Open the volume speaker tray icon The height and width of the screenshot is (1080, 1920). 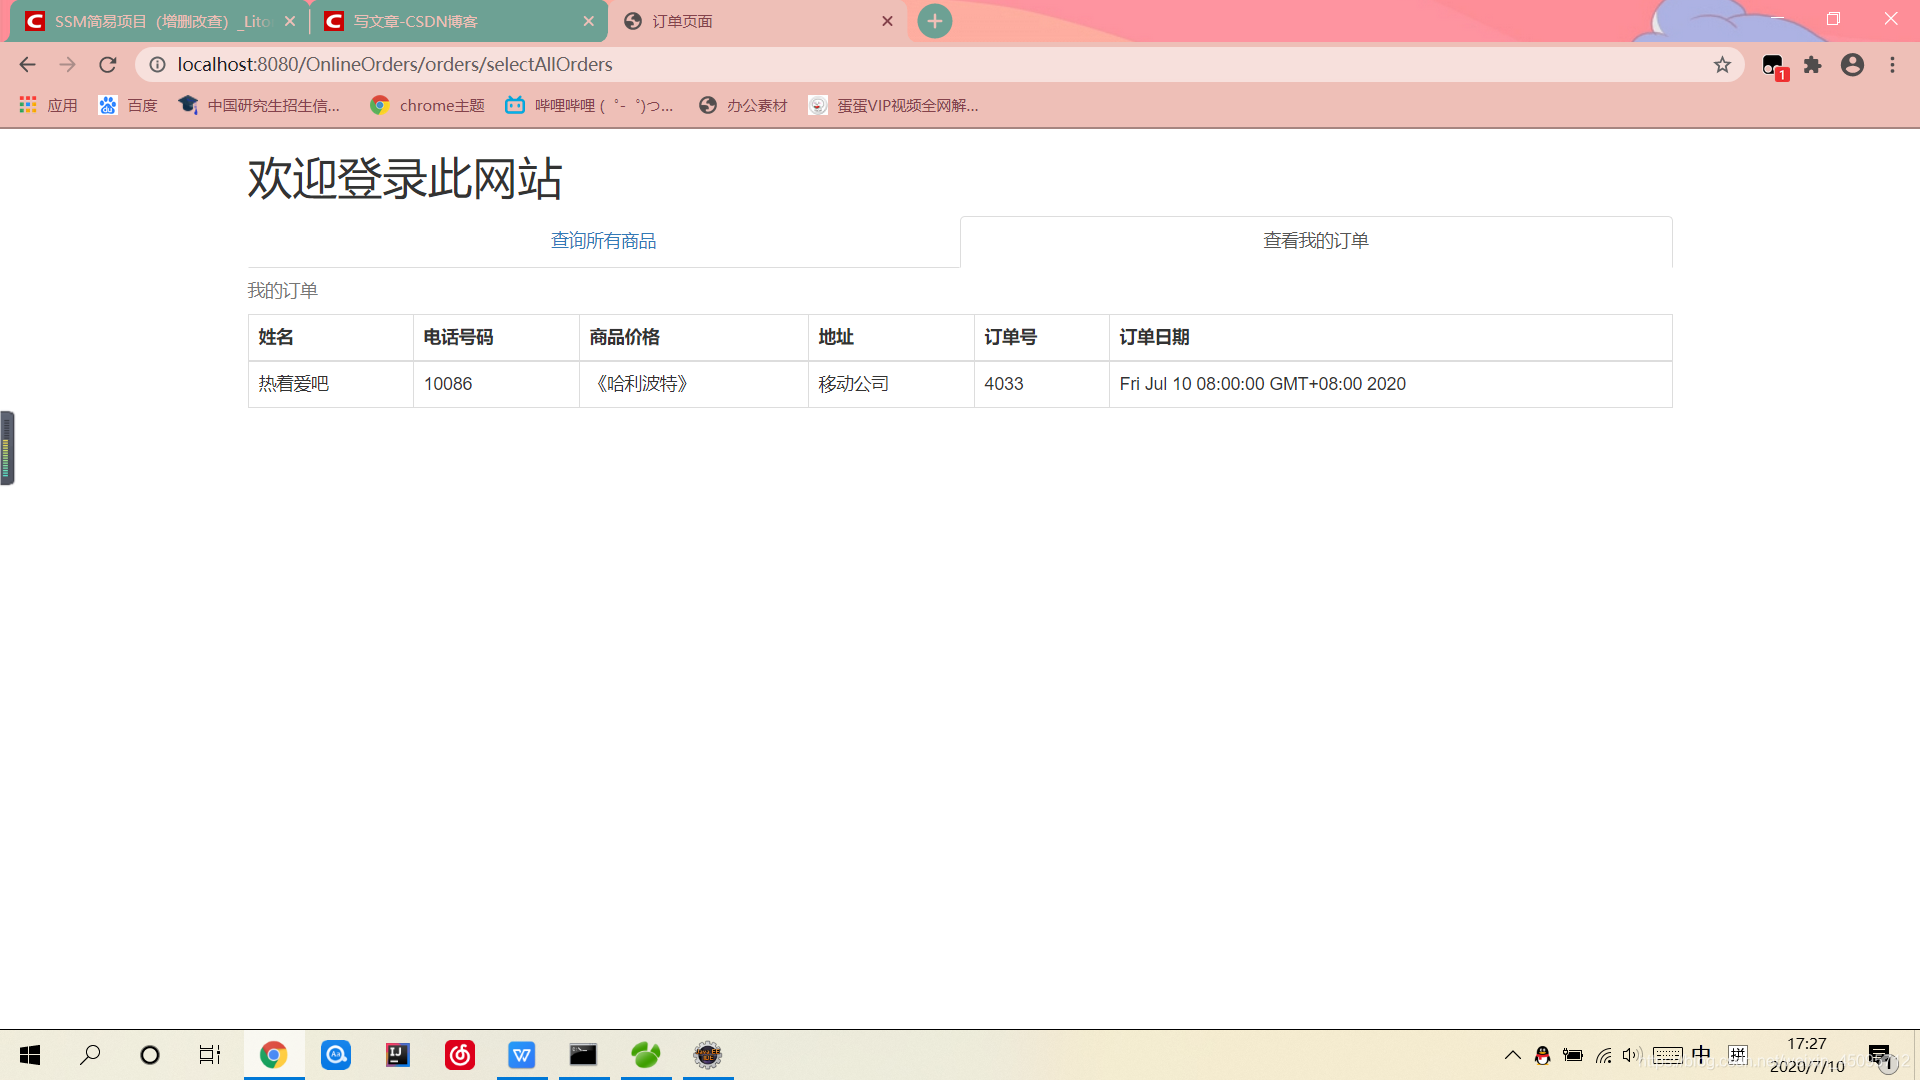[x=1632, y=1055]
